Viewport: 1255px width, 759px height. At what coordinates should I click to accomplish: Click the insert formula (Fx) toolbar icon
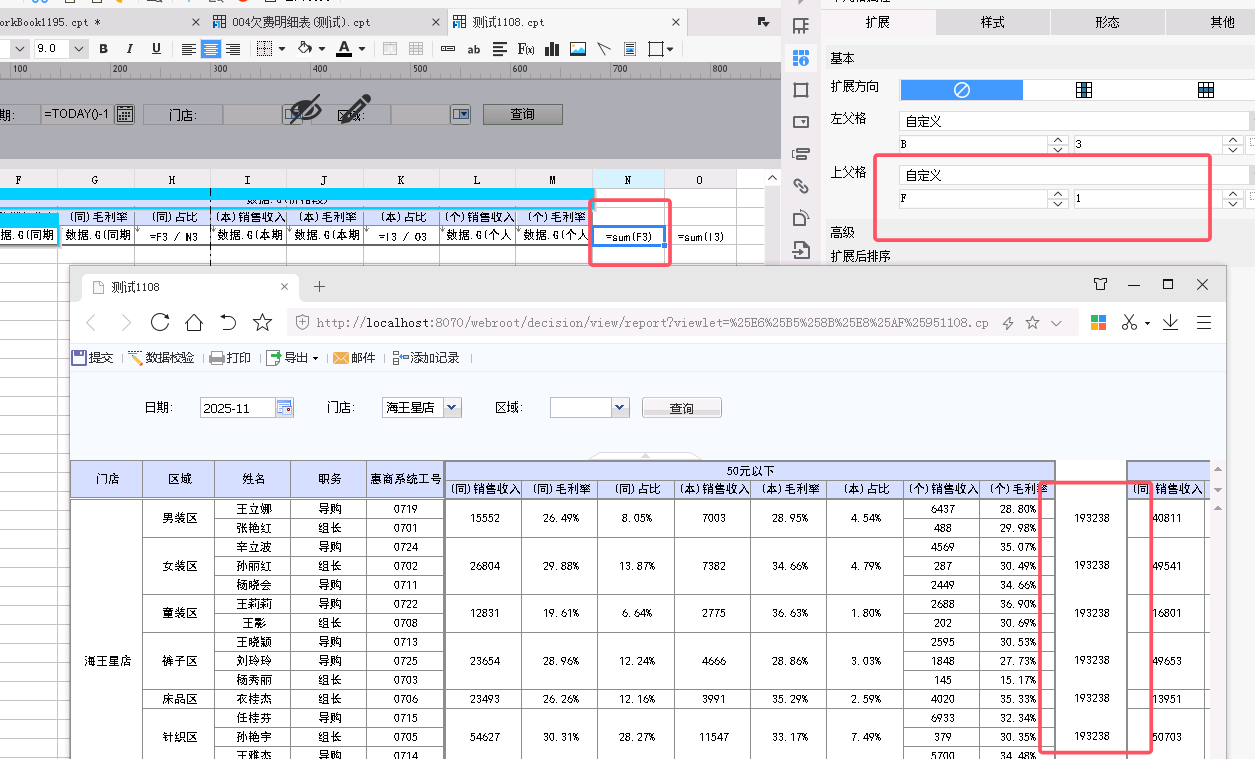[526, 48]
